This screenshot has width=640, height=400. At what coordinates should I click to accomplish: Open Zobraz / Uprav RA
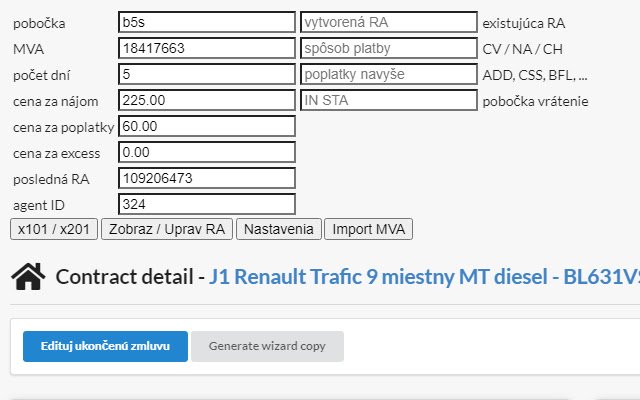click(x=167, y=229)
